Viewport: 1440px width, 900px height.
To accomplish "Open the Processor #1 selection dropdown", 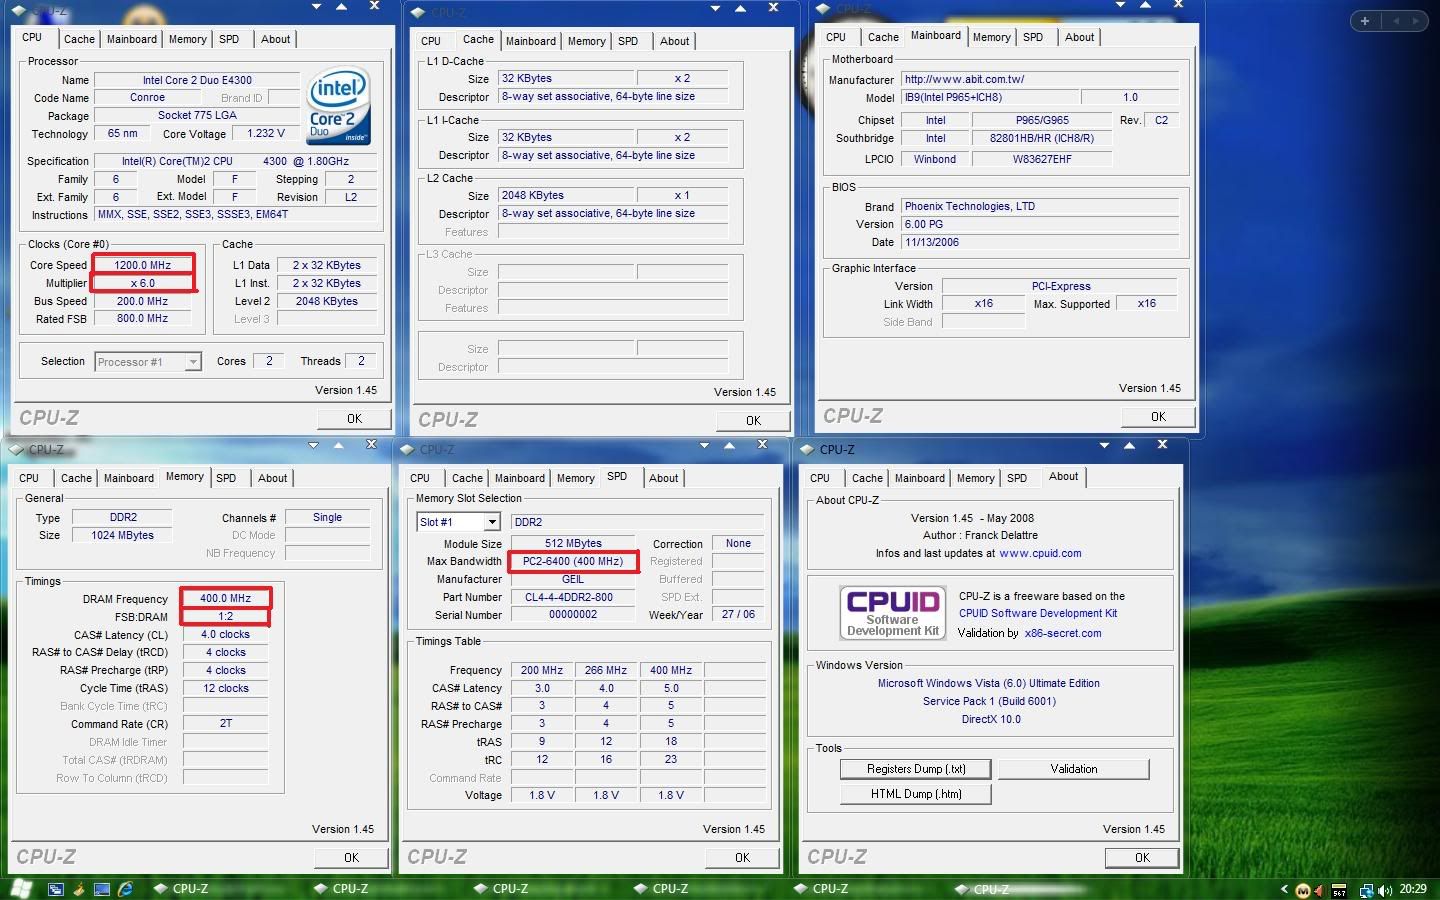I will point(193,362).
